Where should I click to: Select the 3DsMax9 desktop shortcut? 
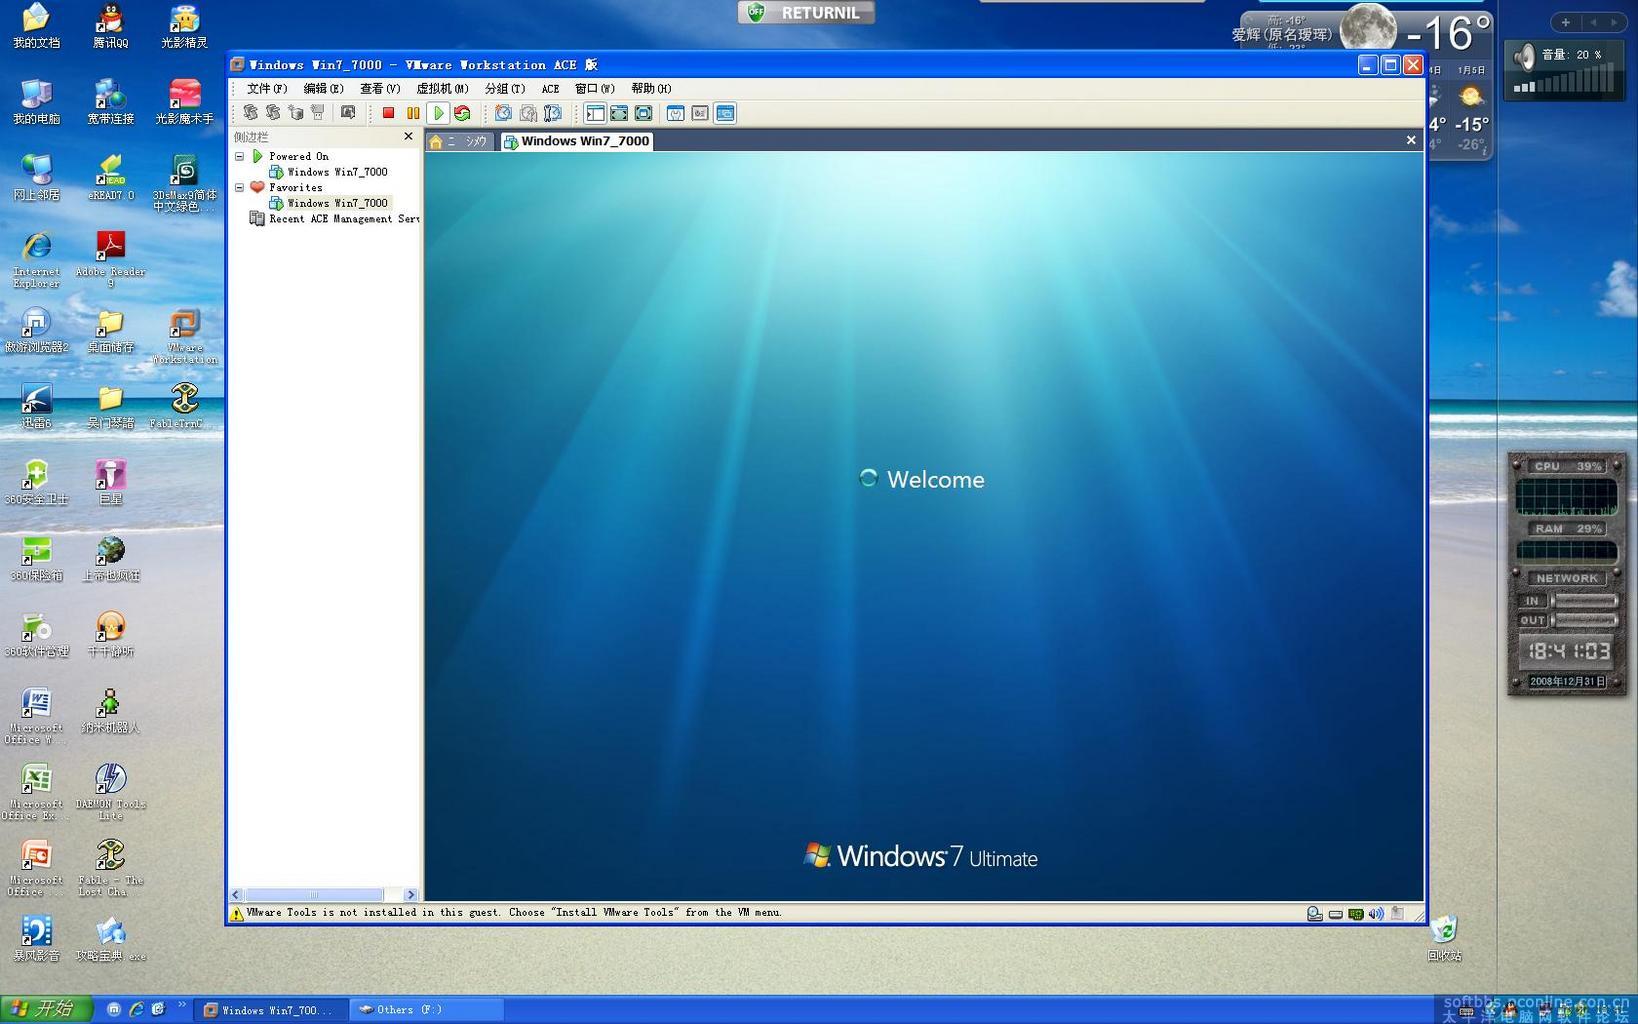click(x=184, y=184)
